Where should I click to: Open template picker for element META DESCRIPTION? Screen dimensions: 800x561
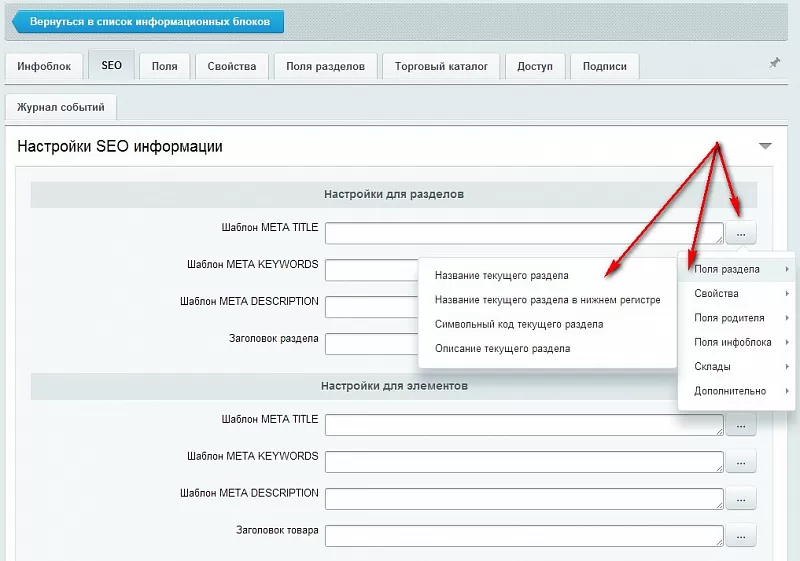pyautogui.click(x=741, y=499)
